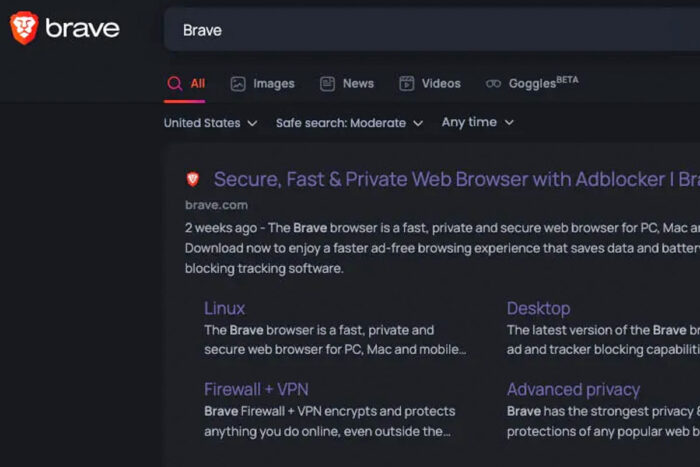Open 'Secure, Fast & Private Web Browser' result

(457, 179)
